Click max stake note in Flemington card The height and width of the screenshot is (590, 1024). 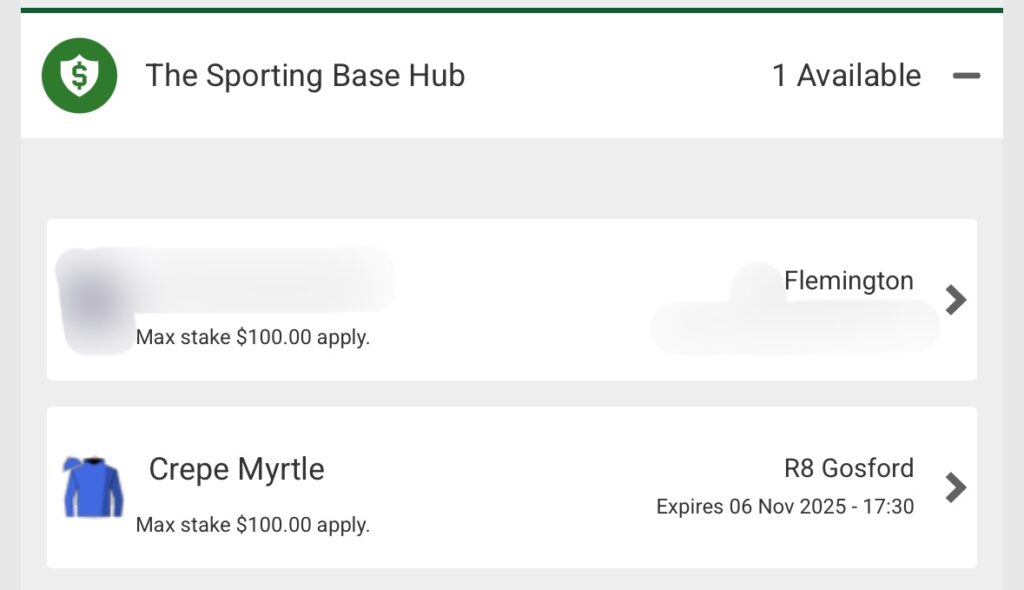tap(253, 338)
